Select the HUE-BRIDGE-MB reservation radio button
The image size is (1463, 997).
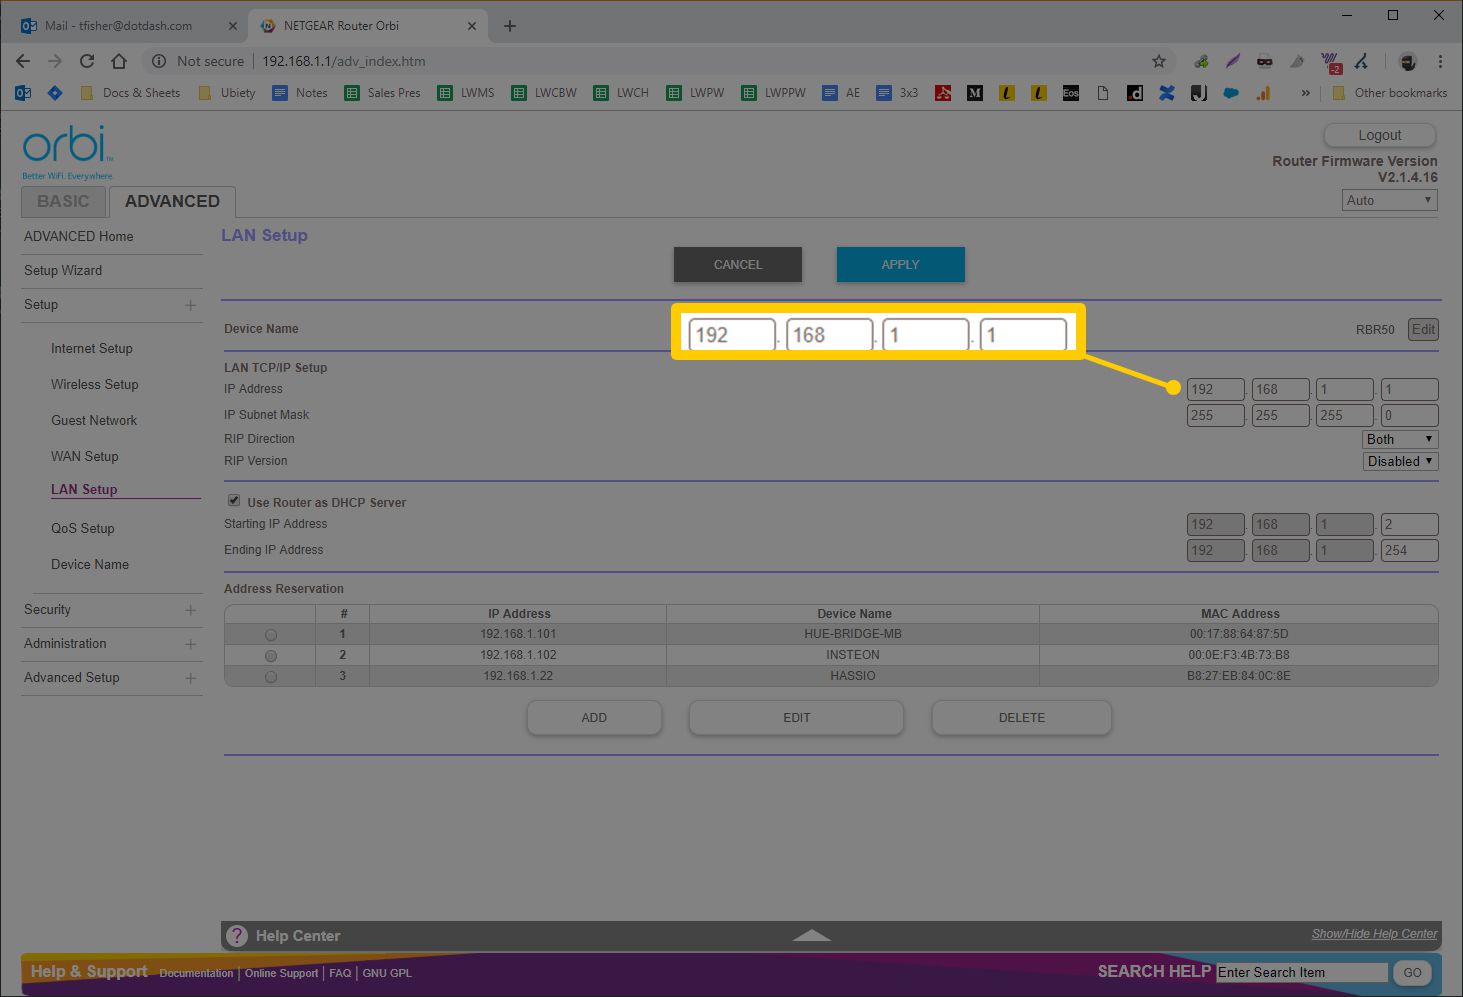click(271, 635)
